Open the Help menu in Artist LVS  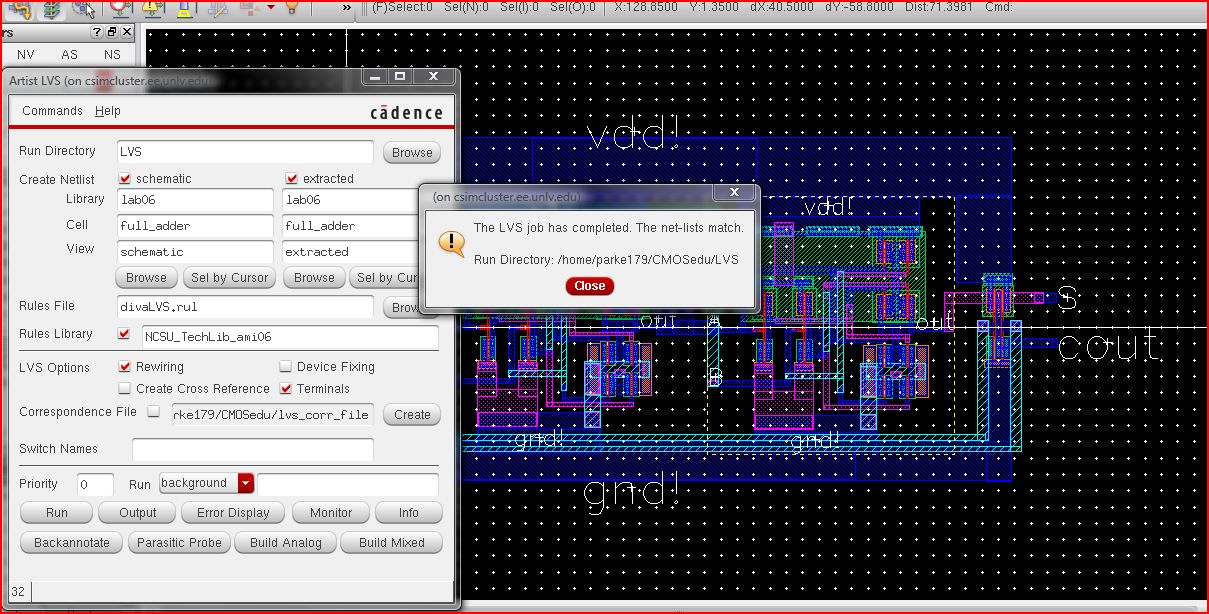point(108,111)
